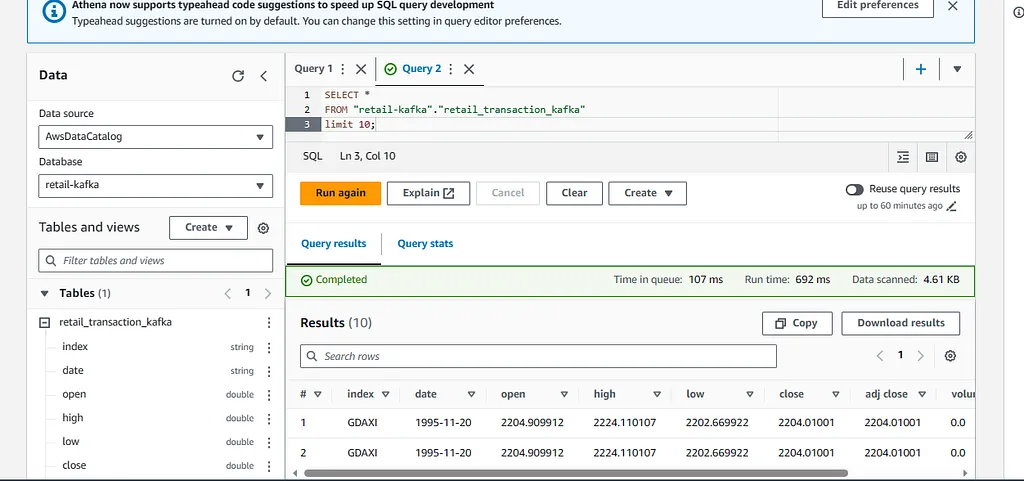The width and height of the screenshot is (1024, 481).
Task: Collapse the Data side panel
Action: (x=264, y=76)
